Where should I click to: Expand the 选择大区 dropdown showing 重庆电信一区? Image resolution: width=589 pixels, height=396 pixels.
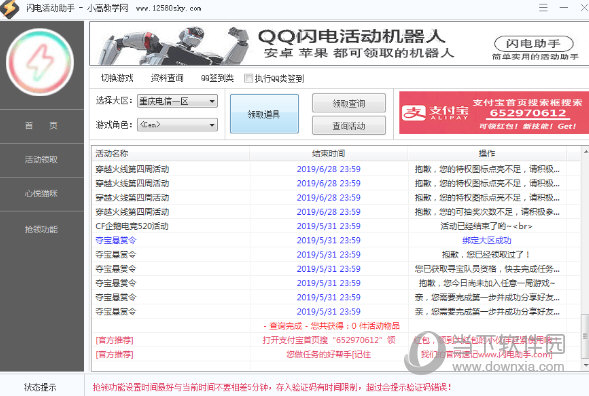[x=177, y=101]
